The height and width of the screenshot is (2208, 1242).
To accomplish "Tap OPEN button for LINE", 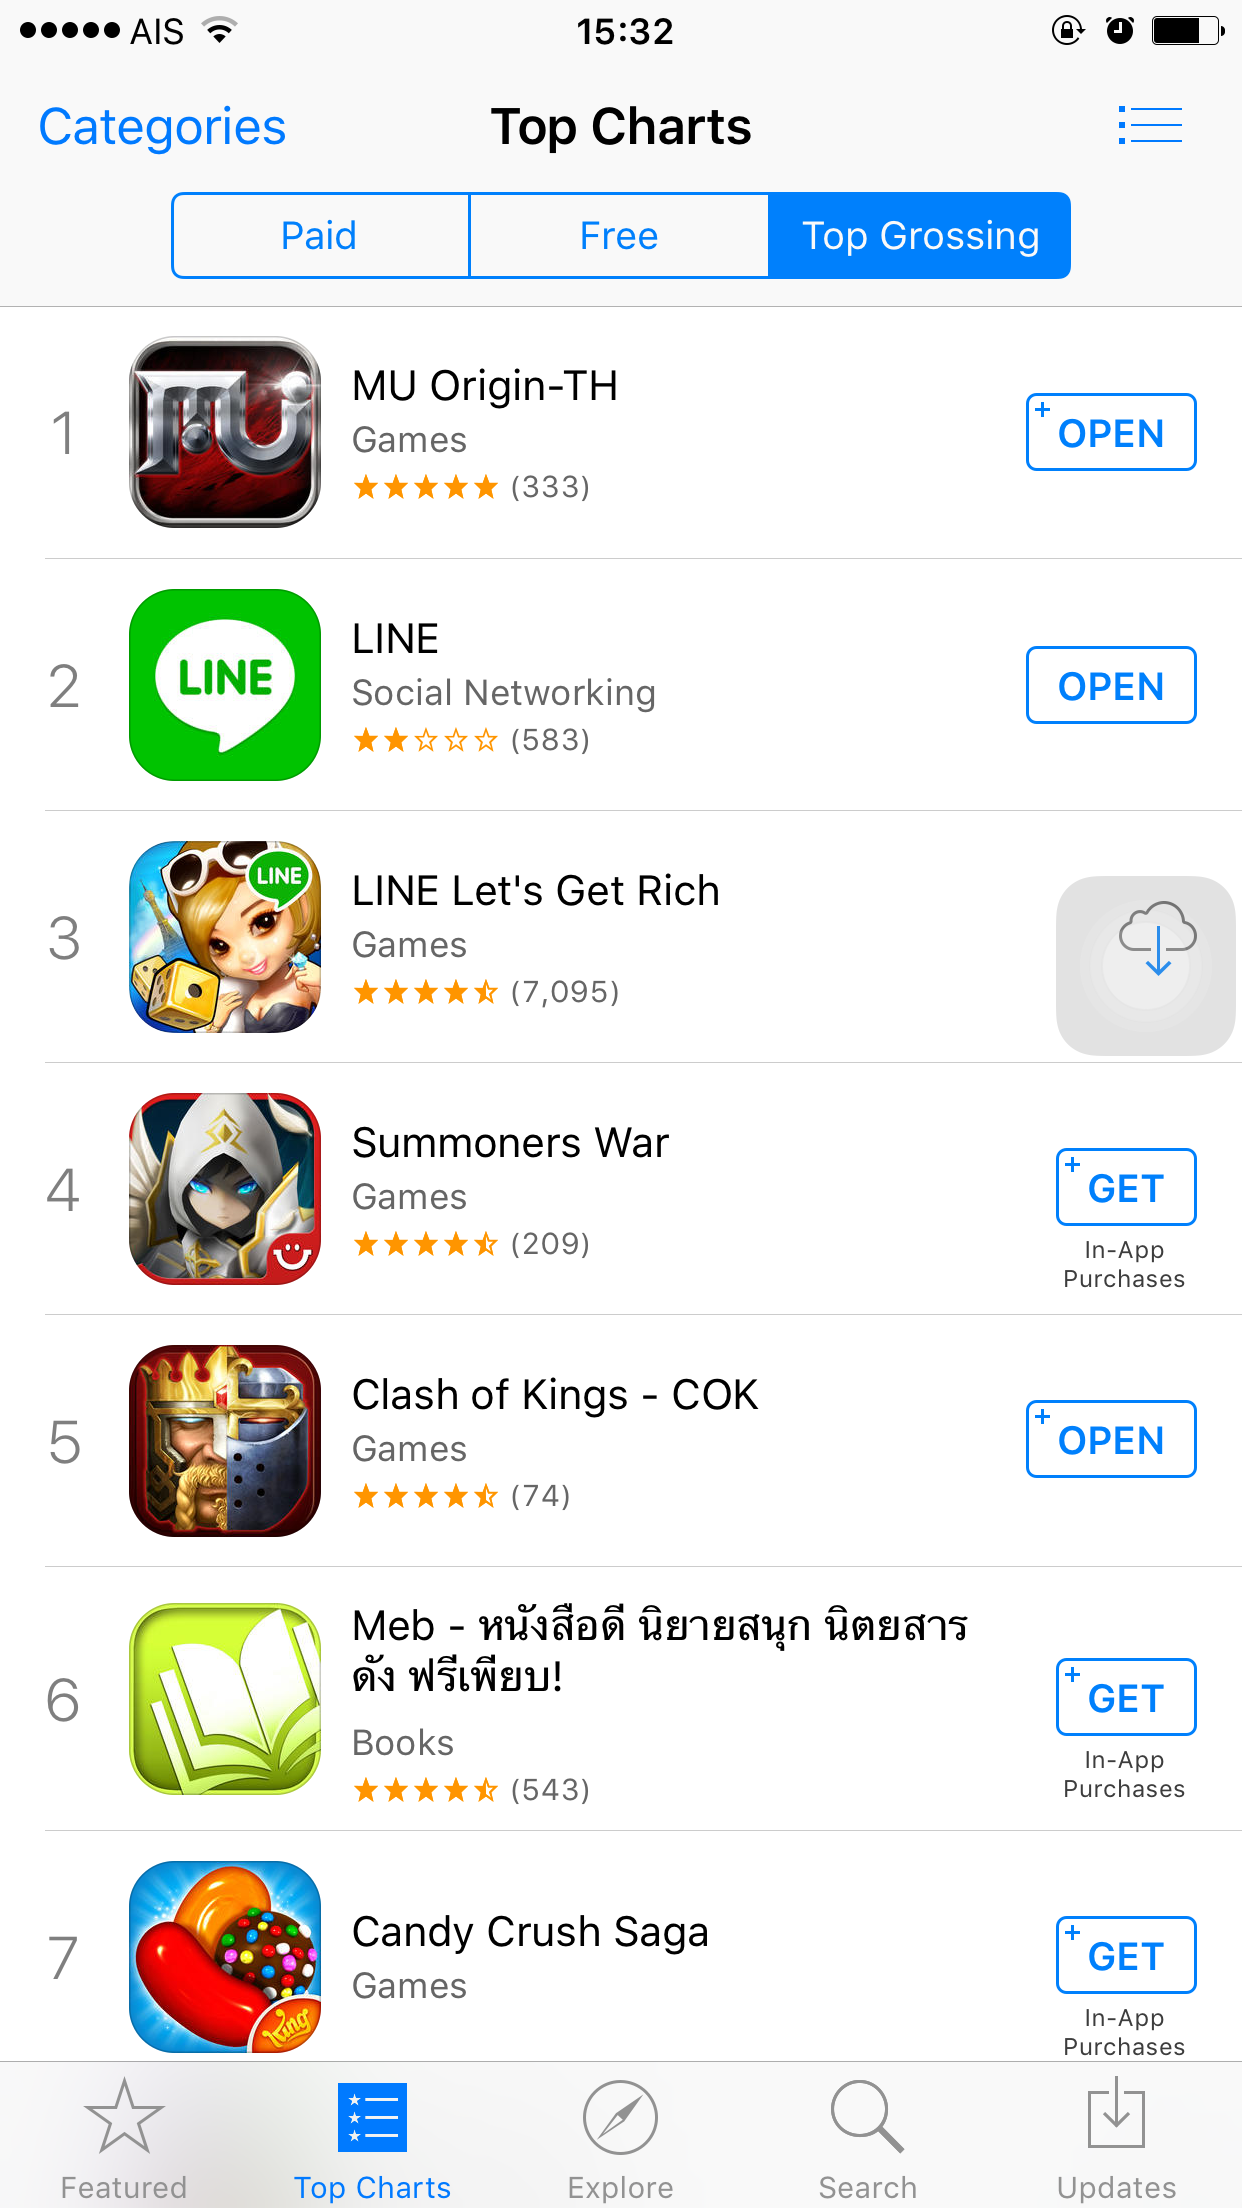I will (x=1111, y=685).
